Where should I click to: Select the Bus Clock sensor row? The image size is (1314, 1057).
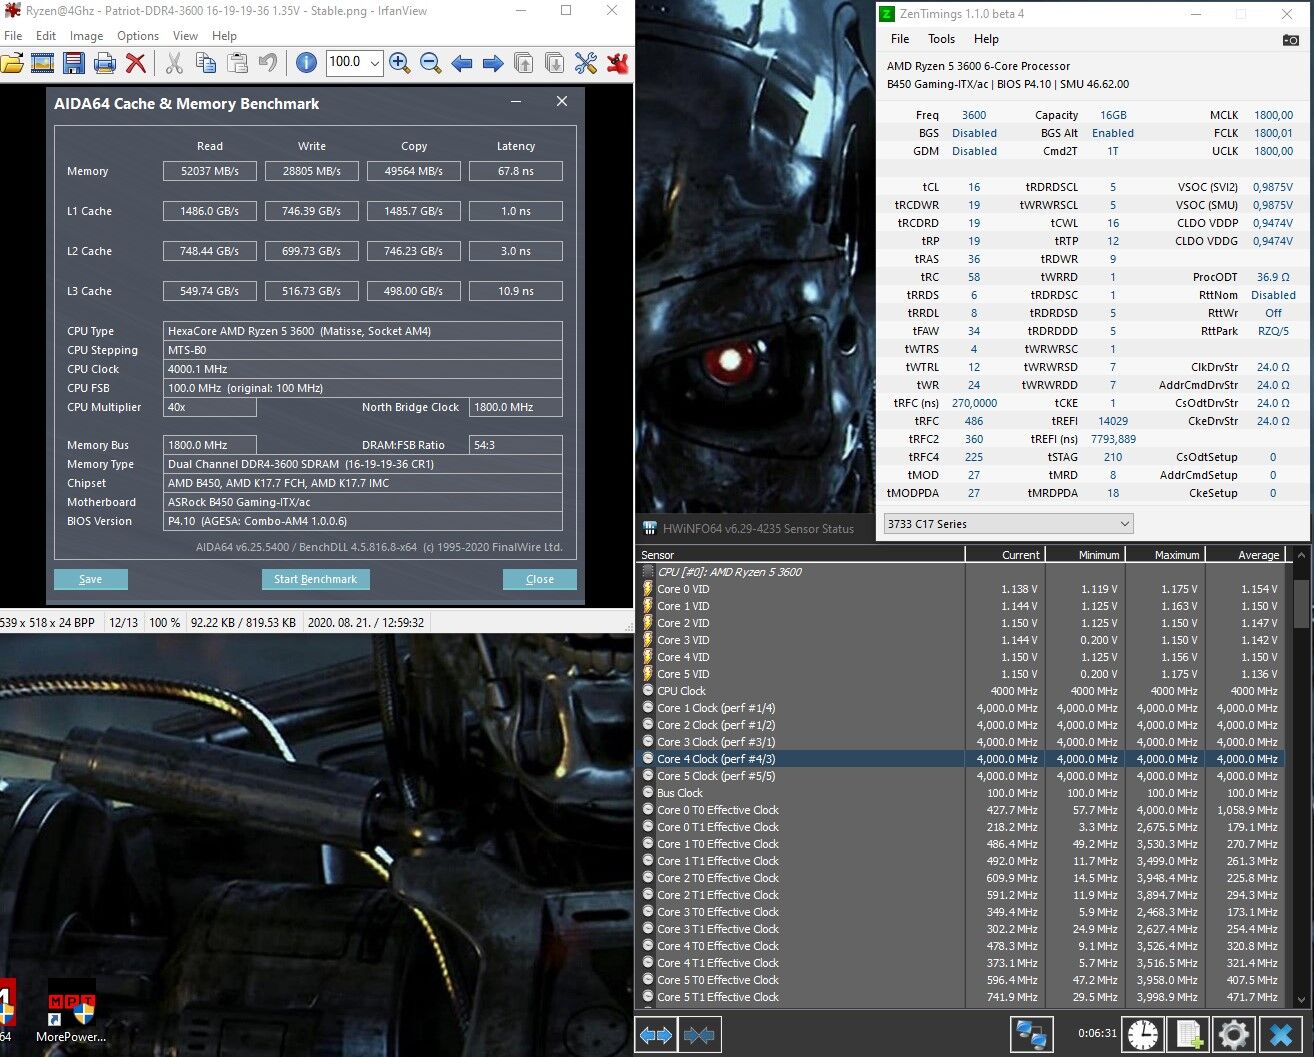point(960,793)
